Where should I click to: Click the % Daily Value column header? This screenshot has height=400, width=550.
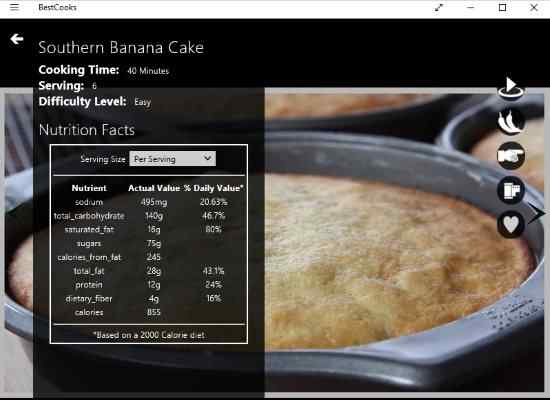point(213,188)
